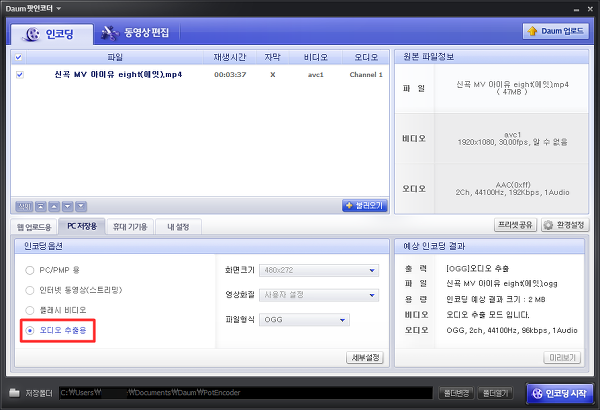This screenshot has height=410, width=600.
Task: Switch to the 동영상편집 main tab
Action: [x=135, y=33]
